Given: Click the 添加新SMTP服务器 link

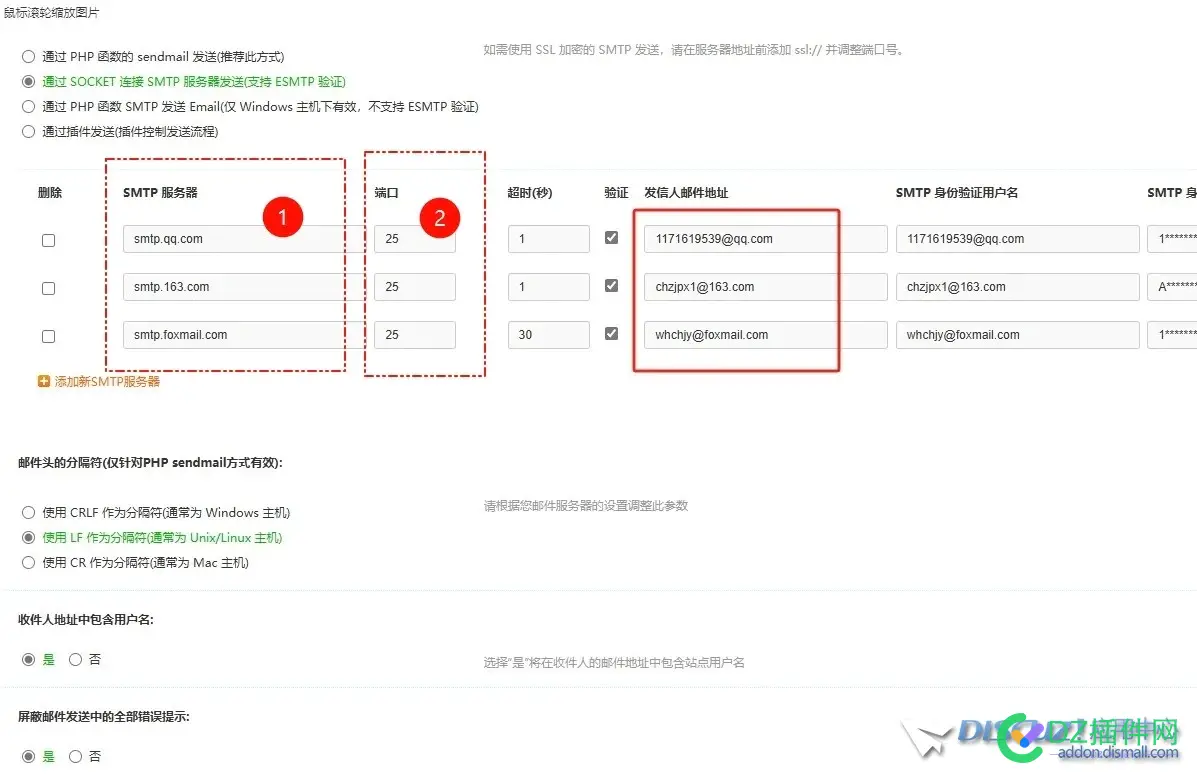Looking at the screenshot, I should pos(104,381).
